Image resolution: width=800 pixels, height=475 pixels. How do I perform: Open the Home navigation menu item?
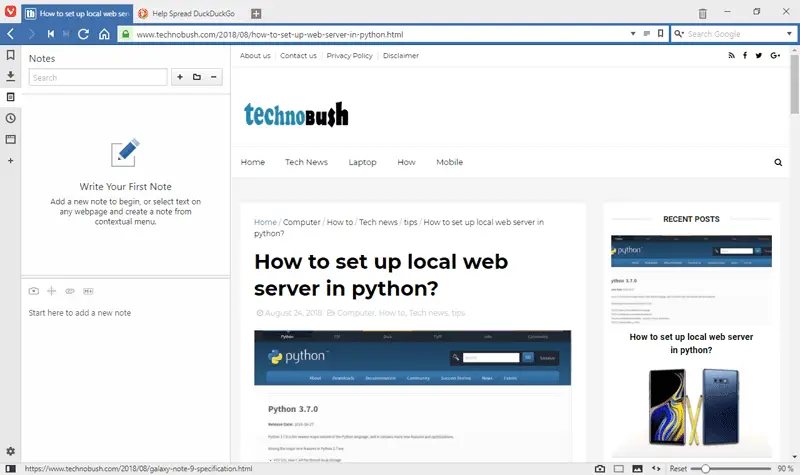[x=253, y=162]
